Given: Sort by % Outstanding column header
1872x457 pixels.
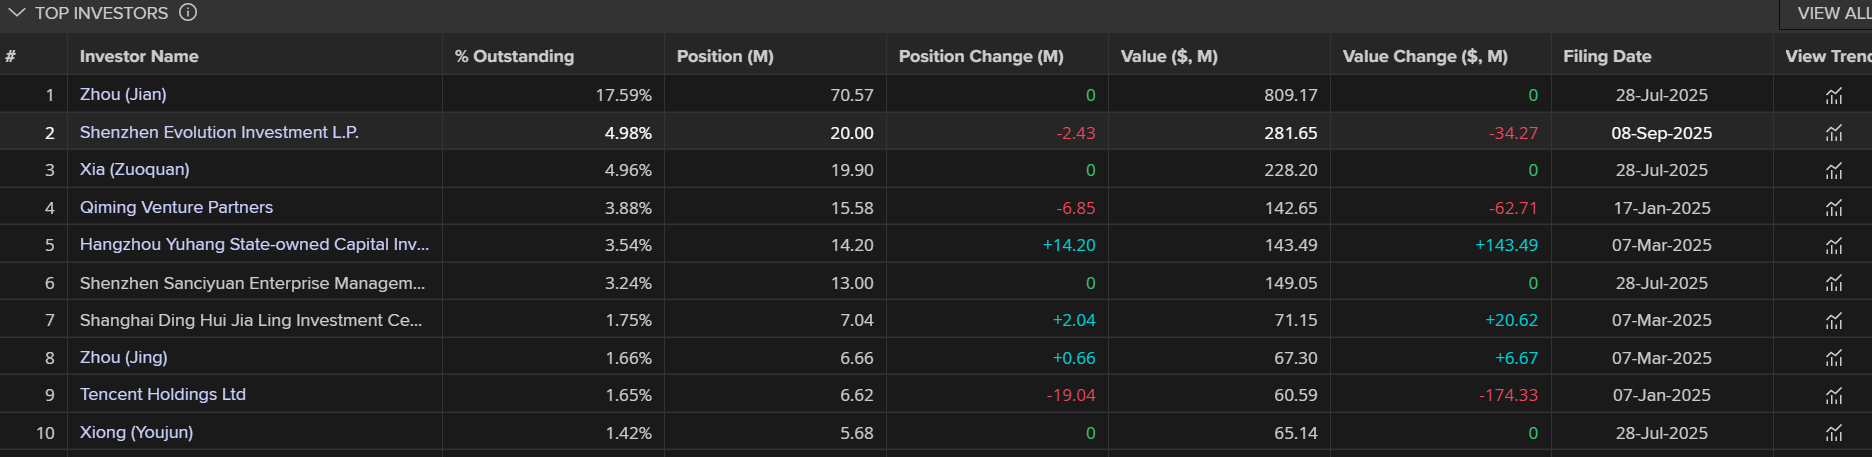Looking at the screenshot, I should 514,56.
